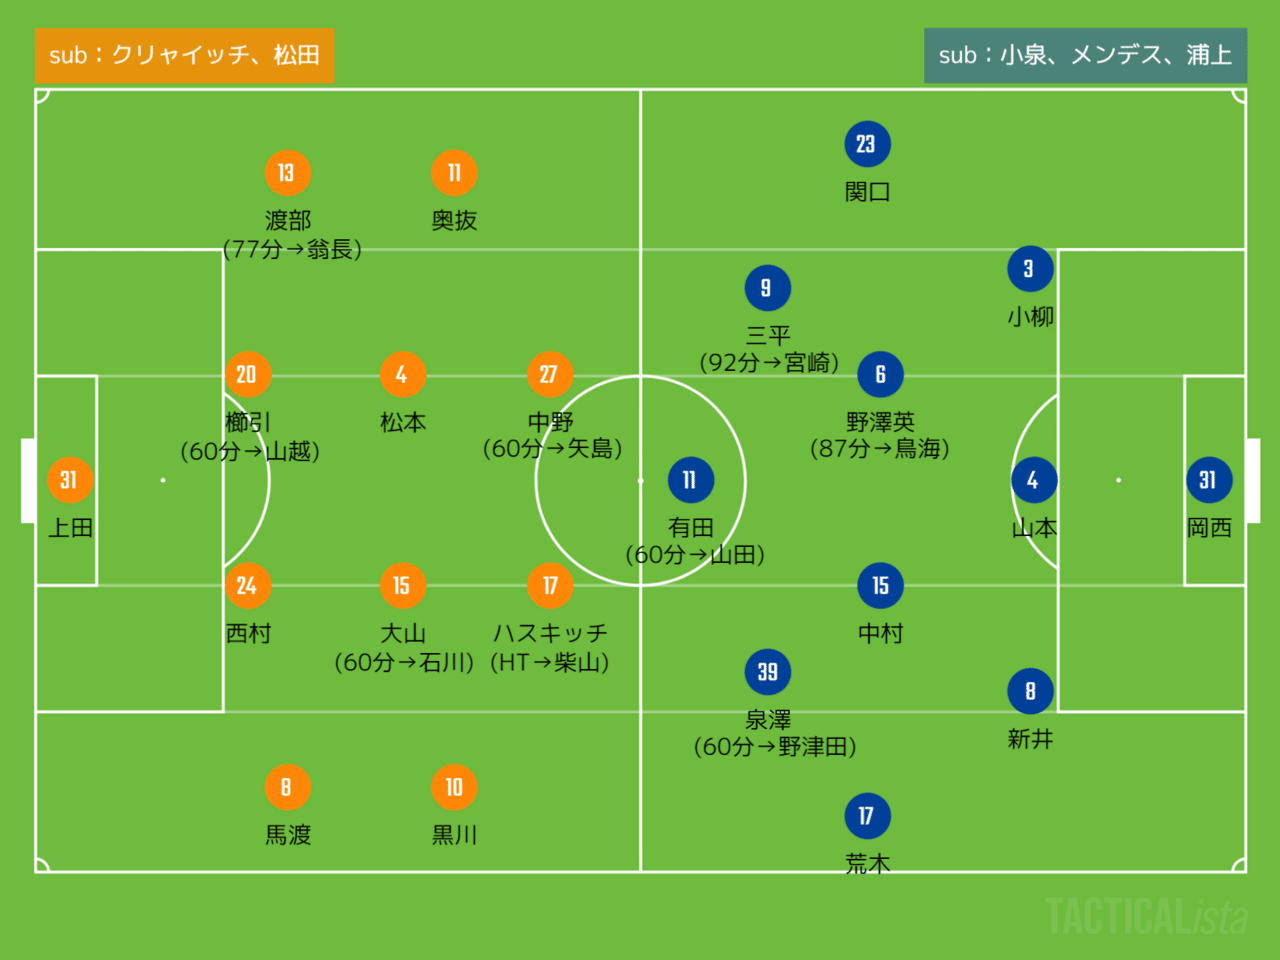The width and height of the screenshot is (1280, 960).
Task: Select the blue number 3 marker 小柳
Action: click(x=1030, y=269)
